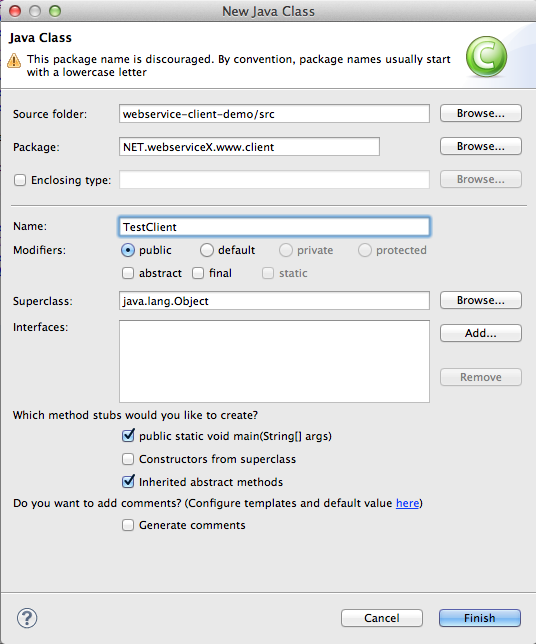Click the green Java class icon

(x=486, y=57)
